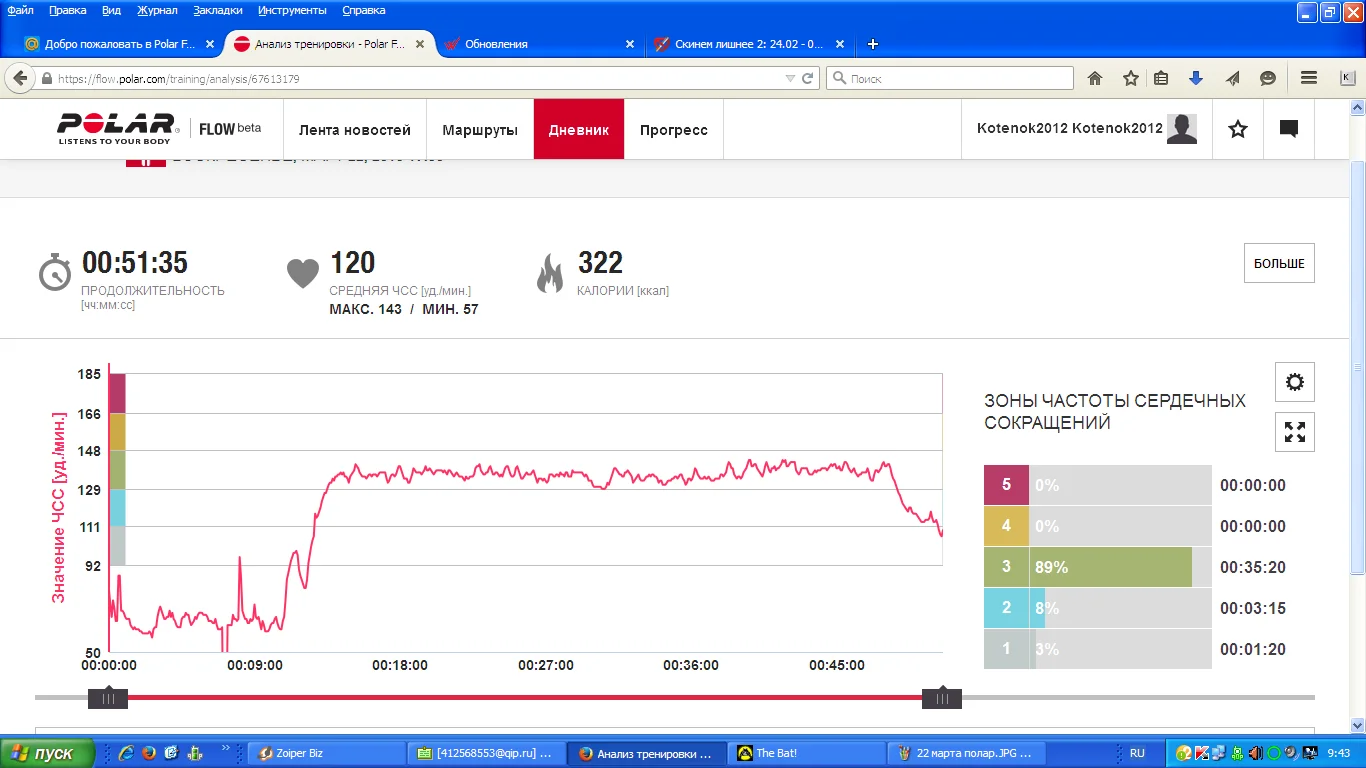Show bookmarks list icon in toolbar
Viewport: 1366px width, 768px height.
pos(1161,78)
